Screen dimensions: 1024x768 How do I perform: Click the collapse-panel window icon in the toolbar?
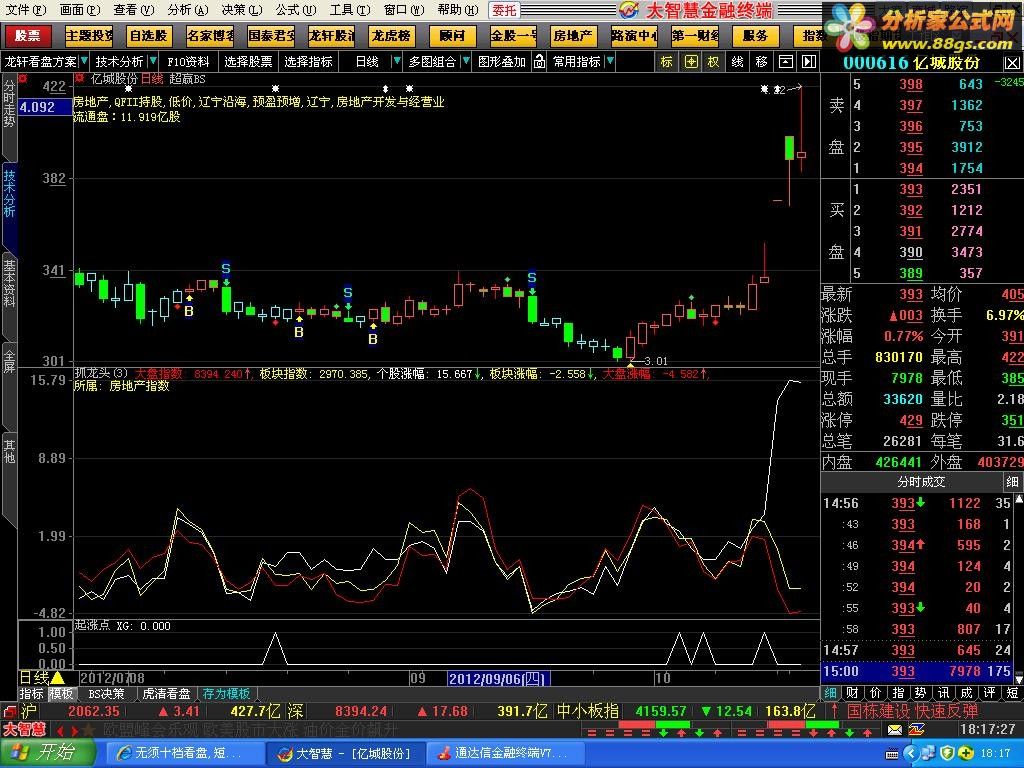786,61
